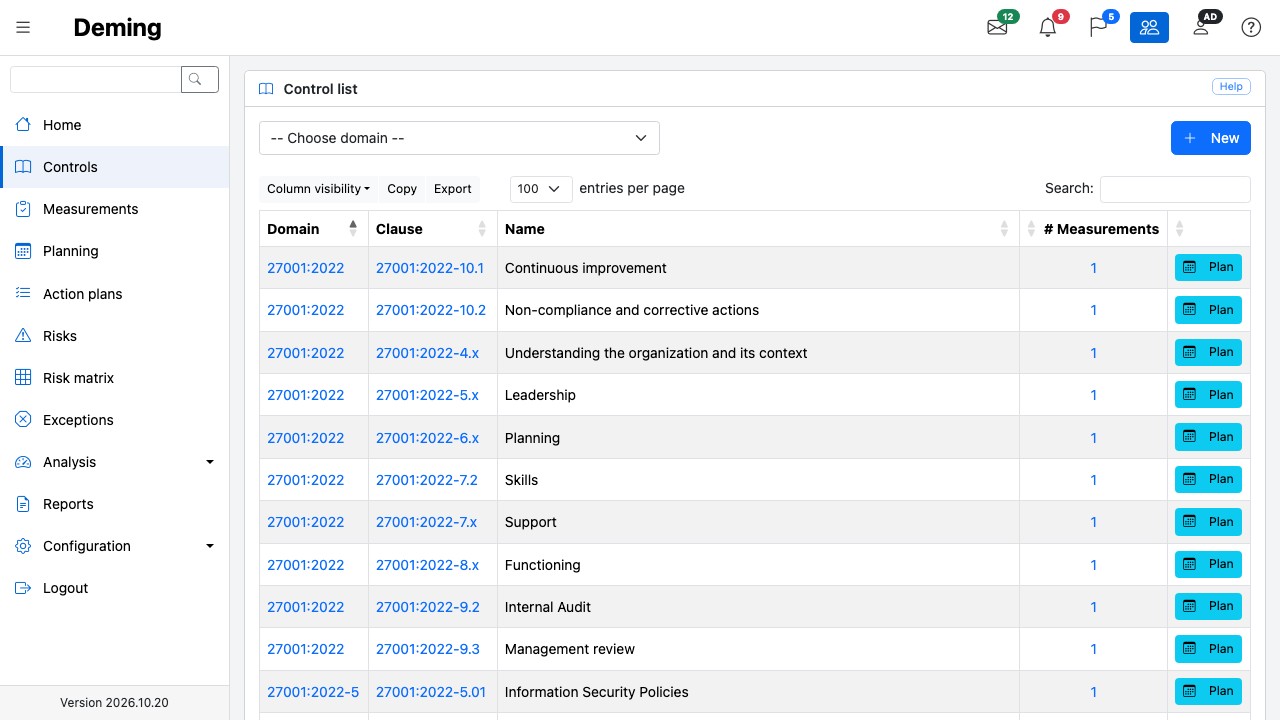
Task: Click the Help badge button
Action: [1231, 87]
